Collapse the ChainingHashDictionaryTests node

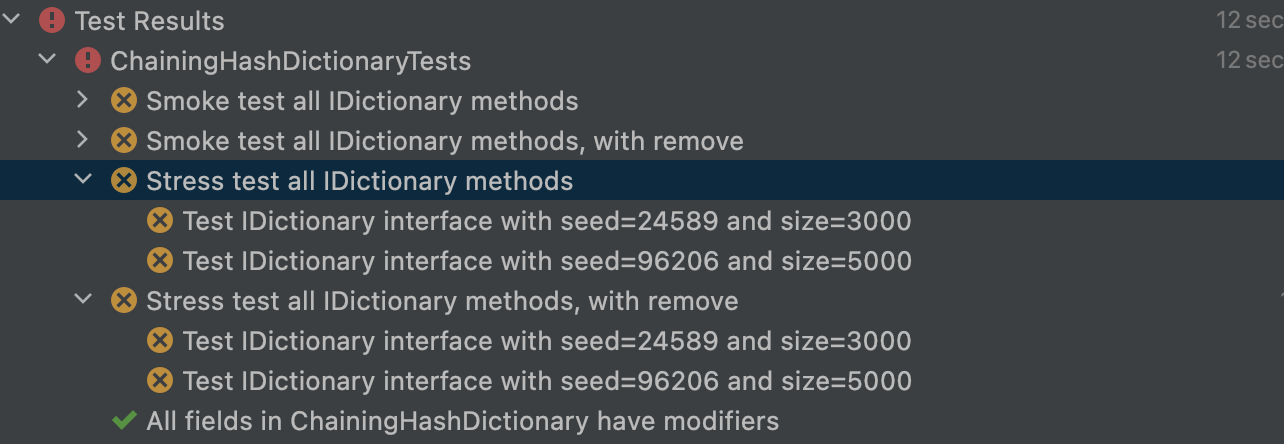(47, 61)
